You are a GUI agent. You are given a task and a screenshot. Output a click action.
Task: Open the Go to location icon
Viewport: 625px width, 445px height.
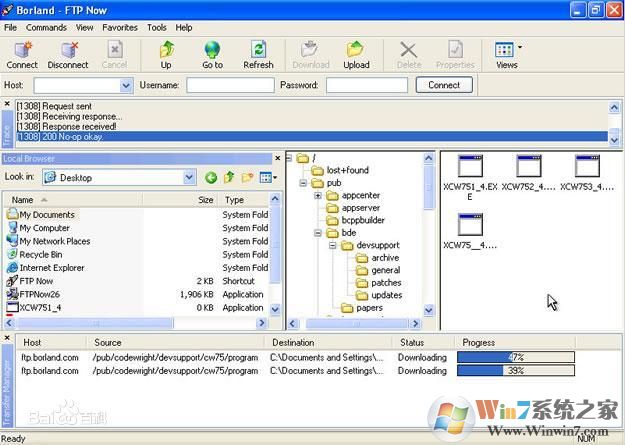[x=212, y=54]
